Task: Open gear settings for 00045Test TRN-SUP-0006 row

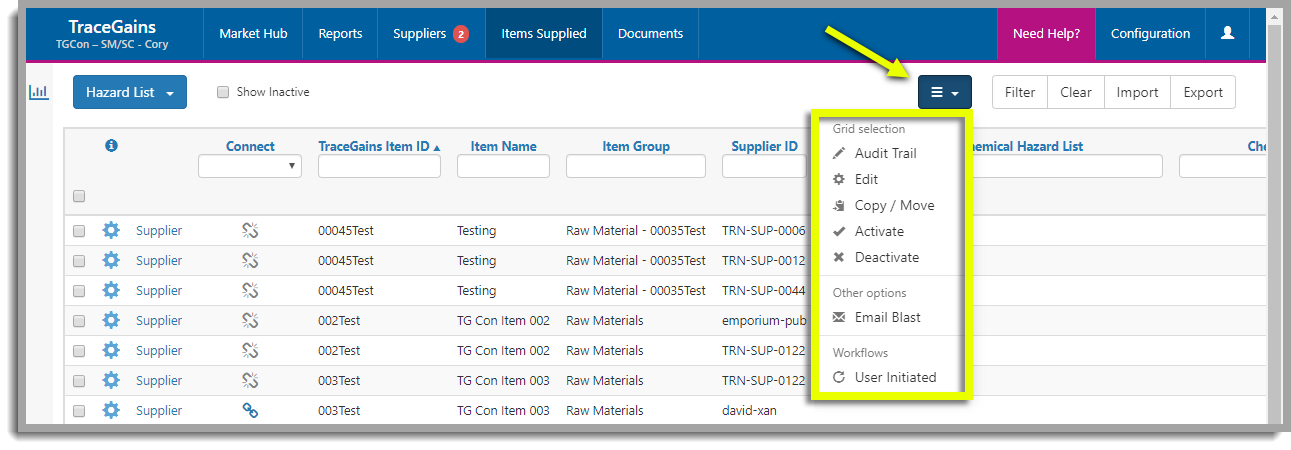Action: [x=111, y=230]
